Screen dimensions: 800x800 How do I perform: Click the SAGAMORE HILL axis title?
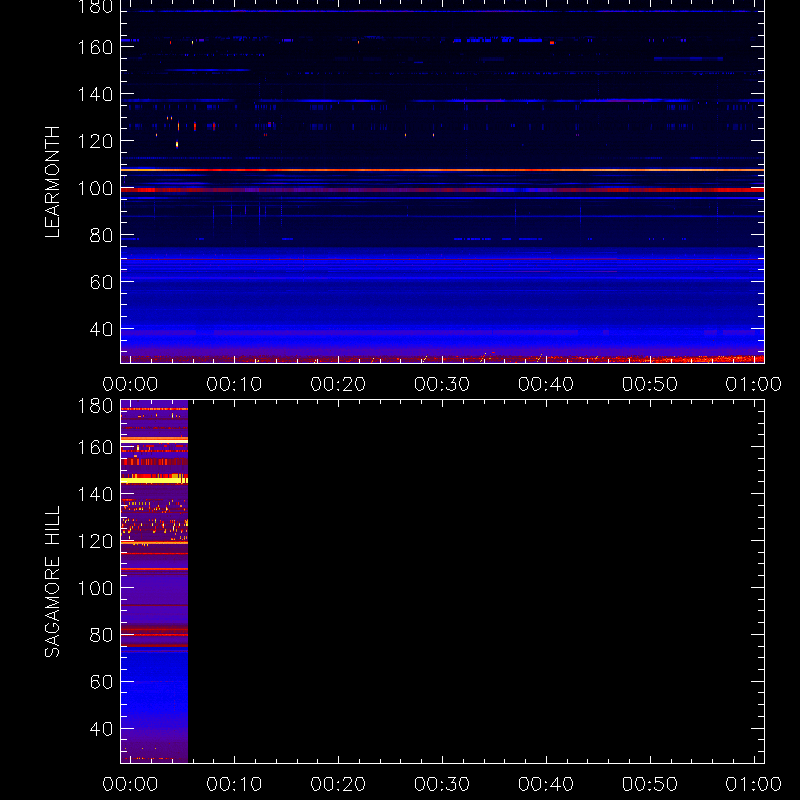tap(53, 581)
